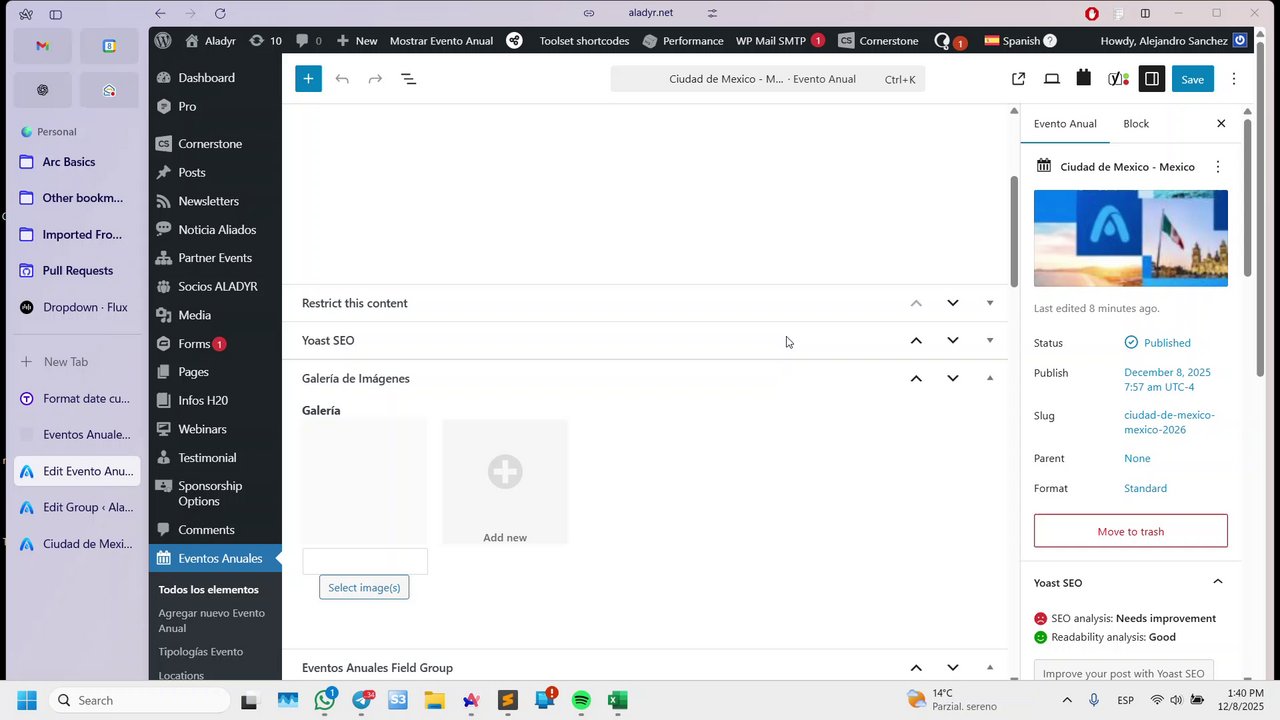Screen dimensions: 1280x720
Task: Move Restrict this content metabox down
Action: 952,303
